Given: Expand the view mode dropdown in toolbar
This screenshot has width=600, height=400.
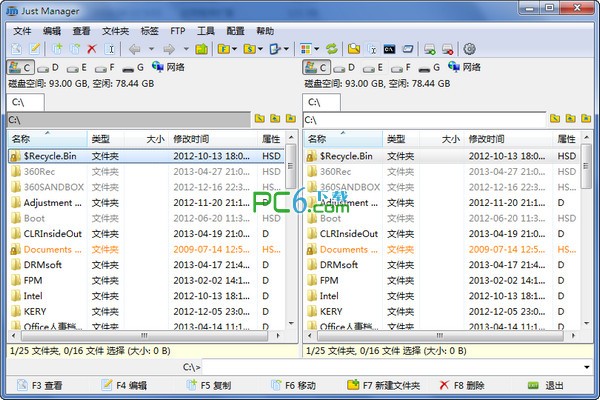Looking at the screenshot, I should tap(320, 49).
